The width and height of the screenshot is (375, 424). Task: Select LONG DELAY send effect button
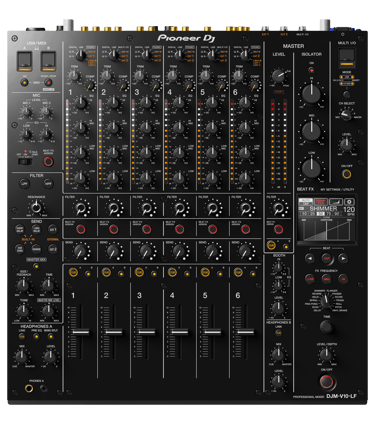36,229
